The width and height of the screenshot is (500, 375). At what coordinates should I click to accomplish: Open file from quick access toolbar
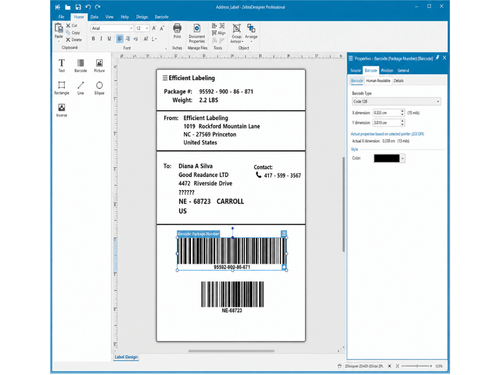pyautogui.click(x=68, y=7)
